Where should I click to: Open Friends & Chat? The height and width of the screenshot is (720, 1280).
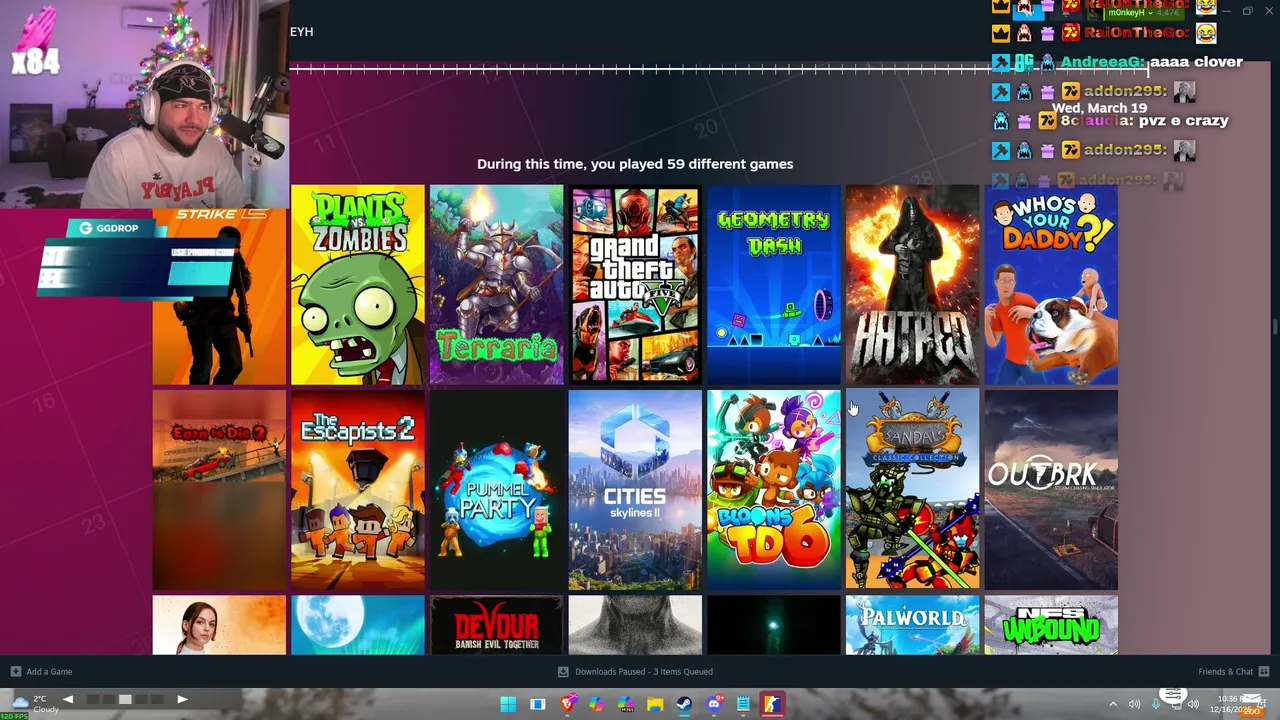tap(1225, 672)
